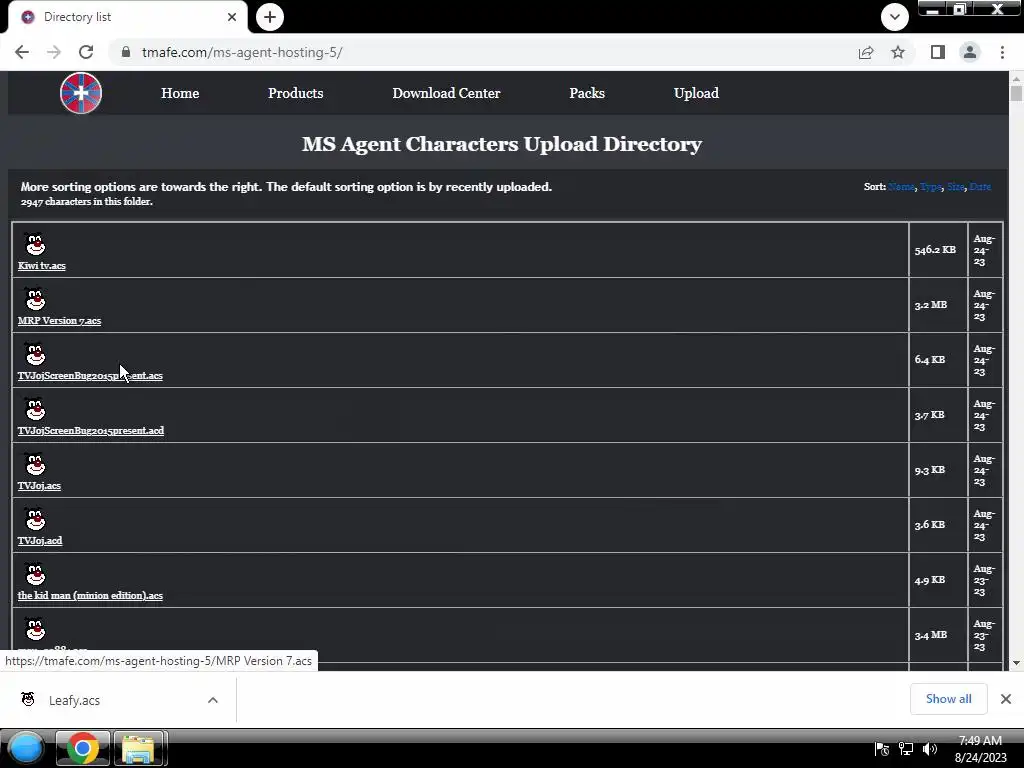Image resolution: width=1024 pixels, height=768 pixels.
Task: Click the TMAFE site logo
Action: (81, 93)
